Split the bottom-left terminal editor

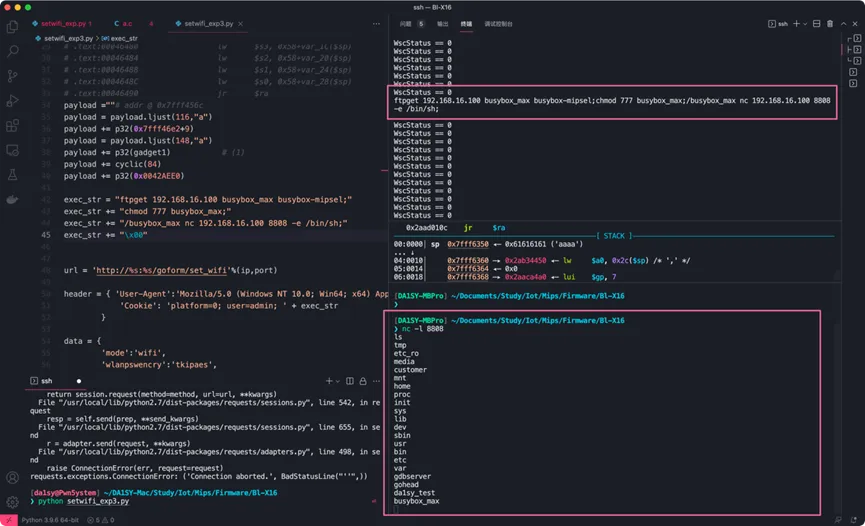[x=350, y=381]
